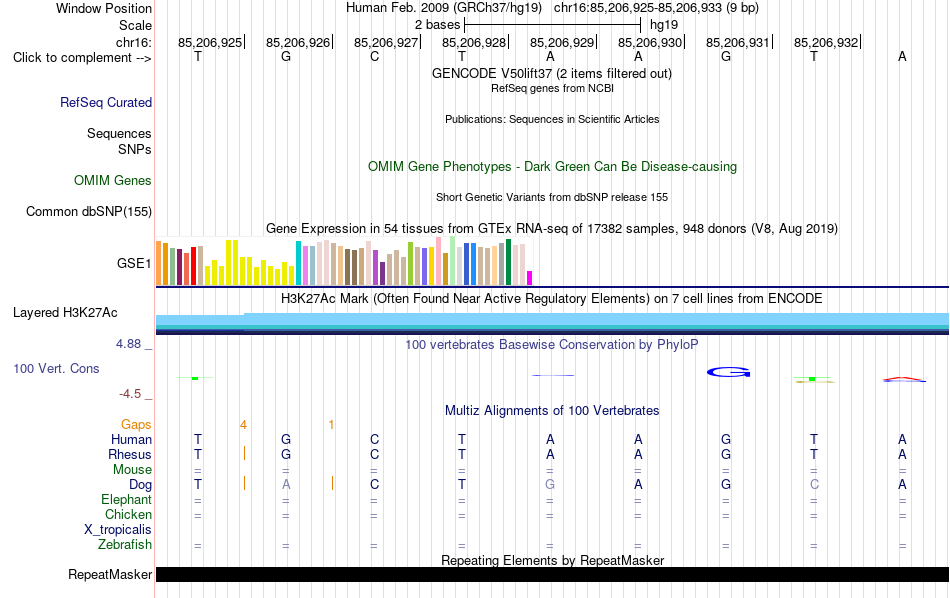Click '100 vertebrates Basewise Conservation by PhyloP' title
Screen dimensions: 950x598
(552, 345)
